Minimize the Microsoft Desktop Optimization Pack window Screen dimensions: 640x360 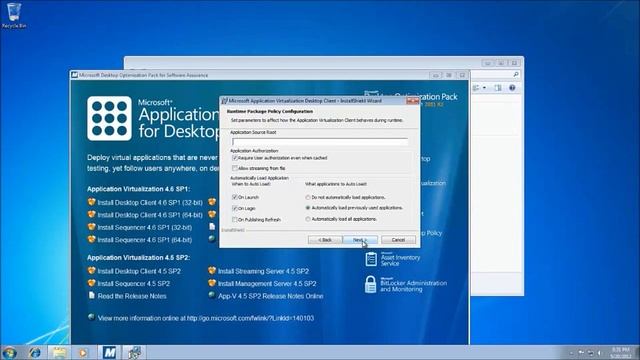436,75
